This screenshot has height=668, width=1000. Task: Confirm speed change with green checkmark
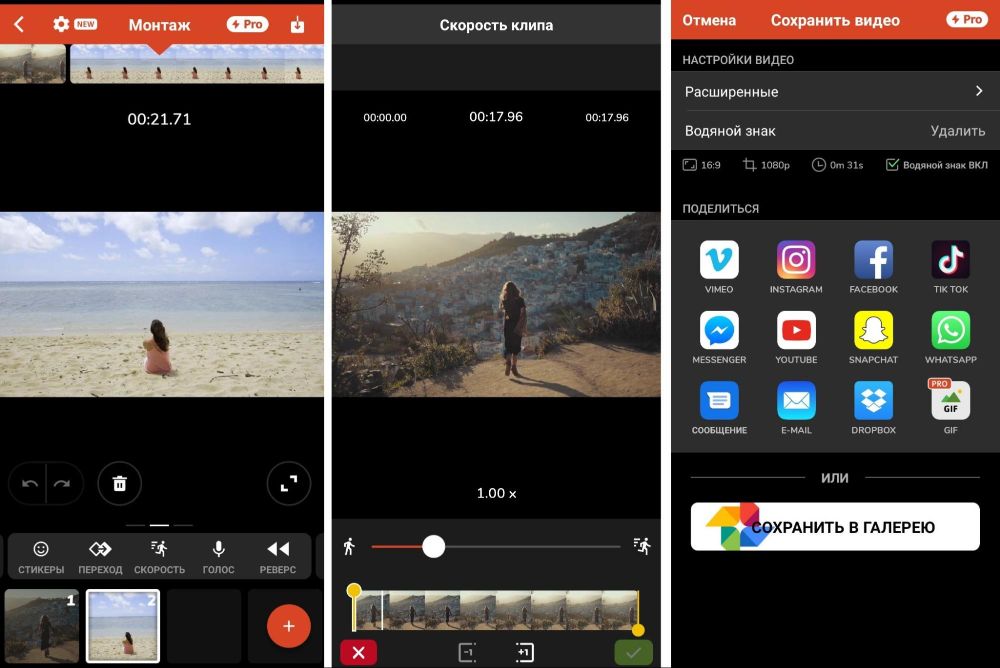(633, 653)
